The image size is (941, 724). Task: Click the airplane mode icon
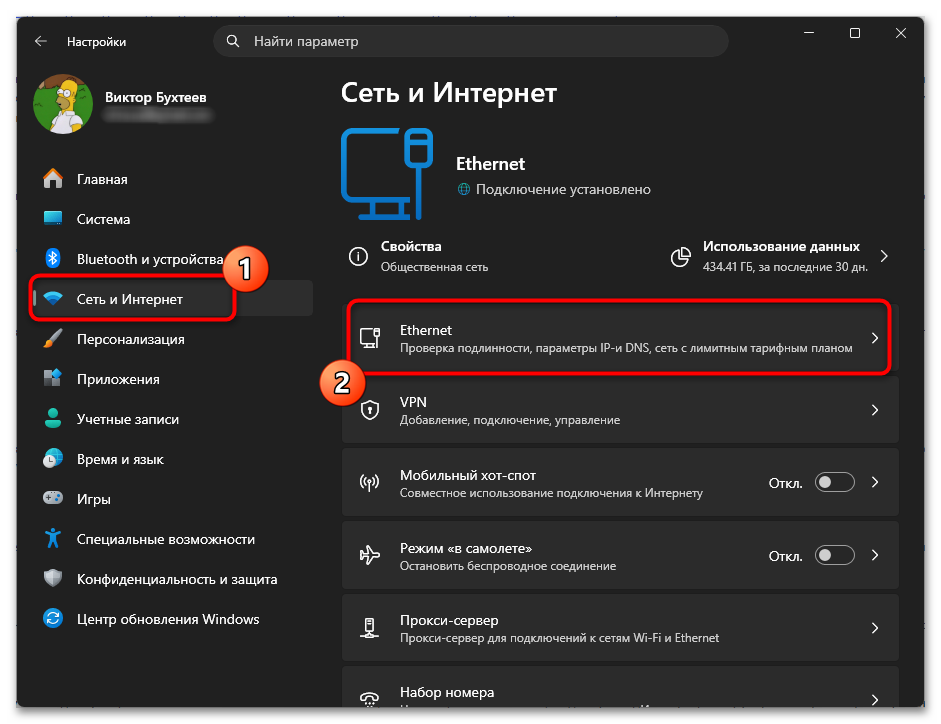pos(370,555)
